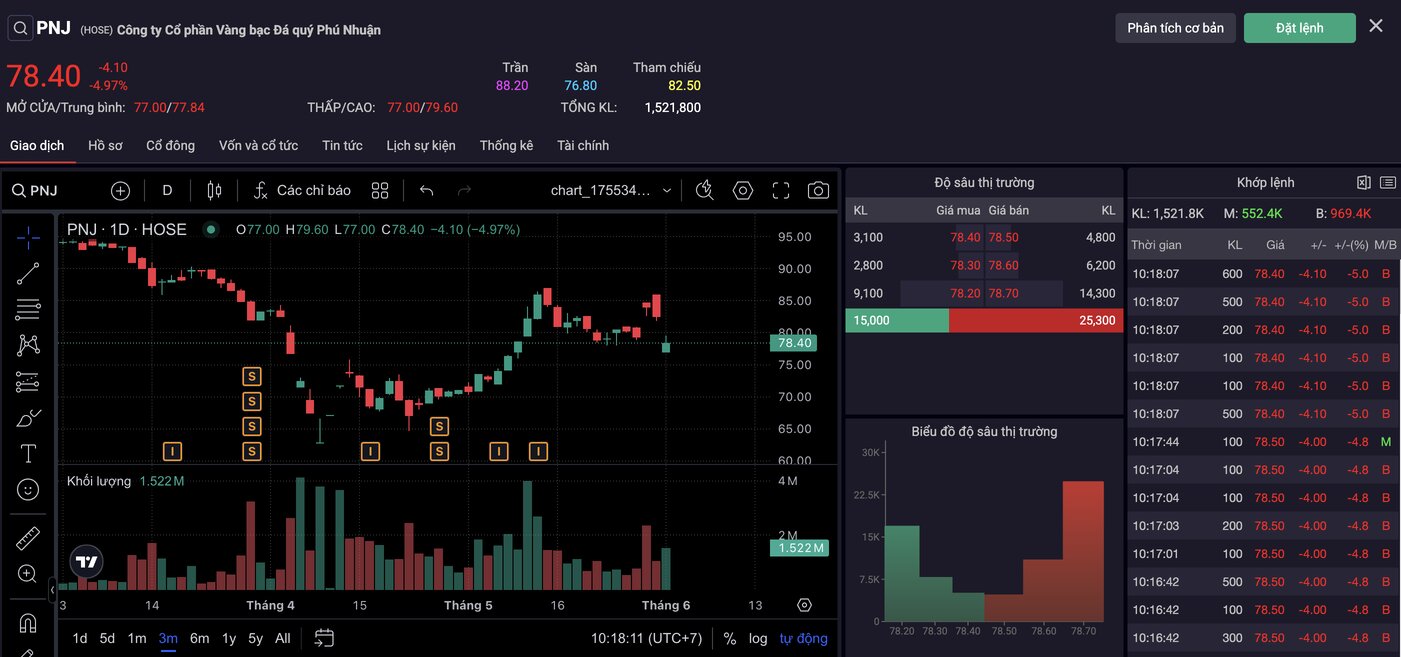Open the Lịch sự kiện tab
1401x657 pixels.
pyautogui.click(x=421, y=145)
